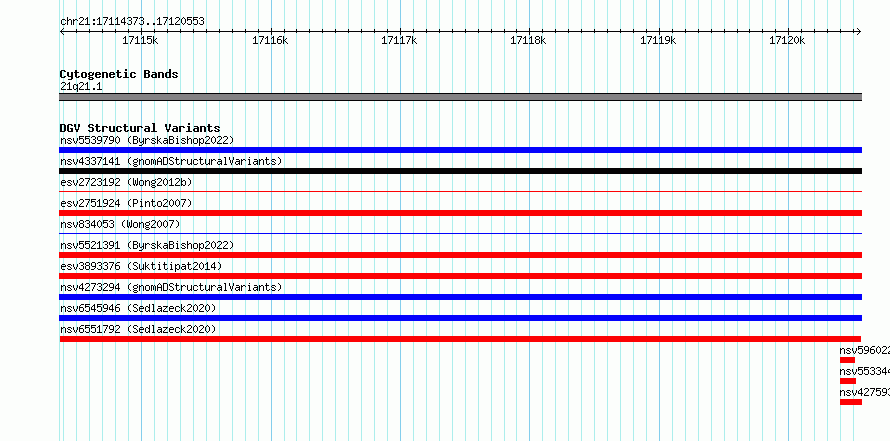Click the 17118k ruler tick label
This screenshot has width=890, height=441.
click(x=528, y=40)
